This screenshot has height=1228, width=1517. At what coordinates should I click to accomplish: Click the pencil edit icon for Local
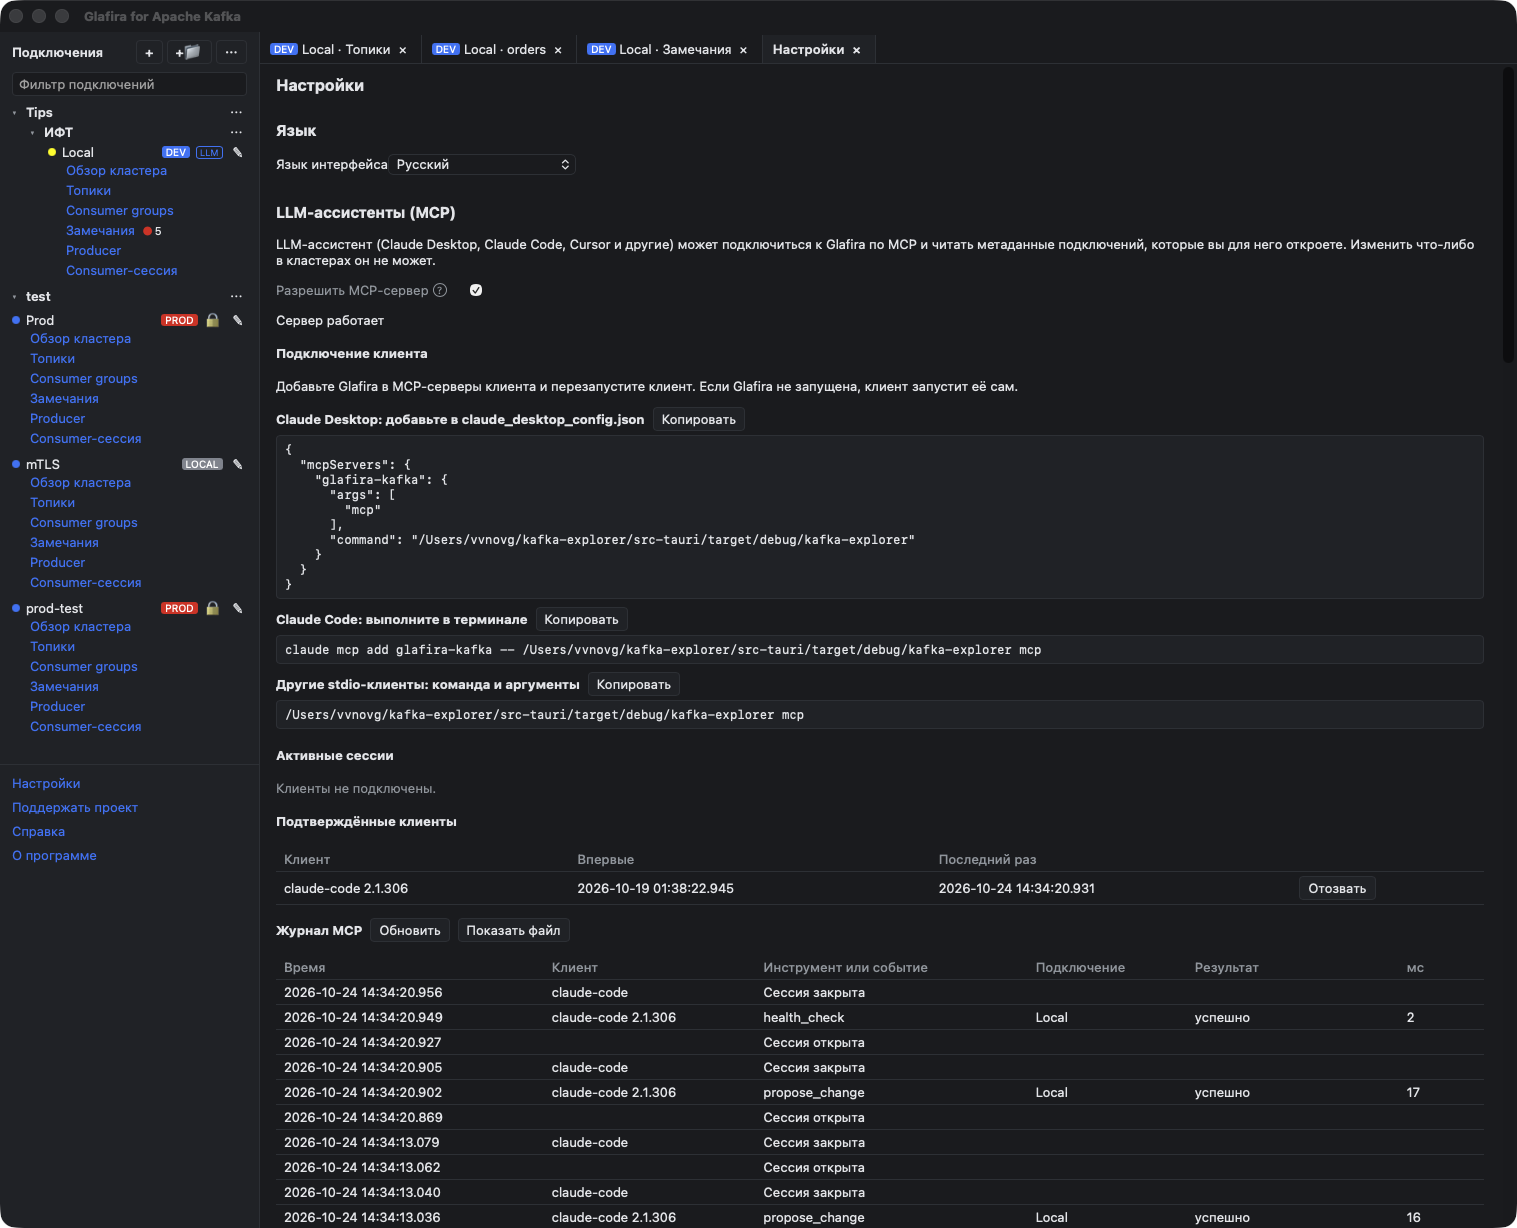pos(238,152)
